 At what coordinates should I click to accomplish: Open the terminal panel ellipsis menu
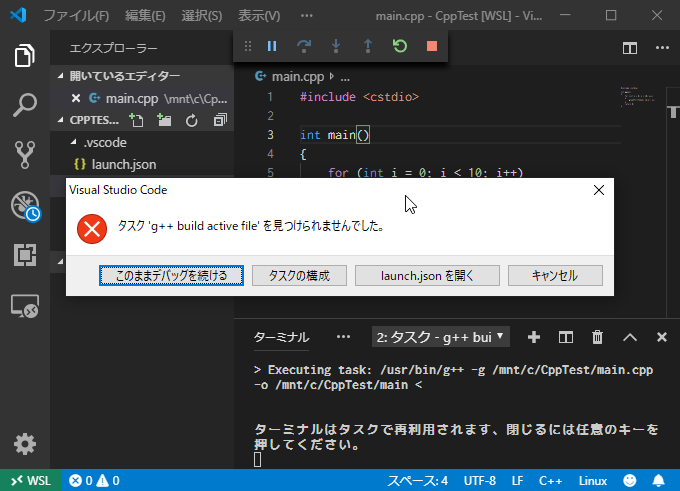(x=343, y=337)
